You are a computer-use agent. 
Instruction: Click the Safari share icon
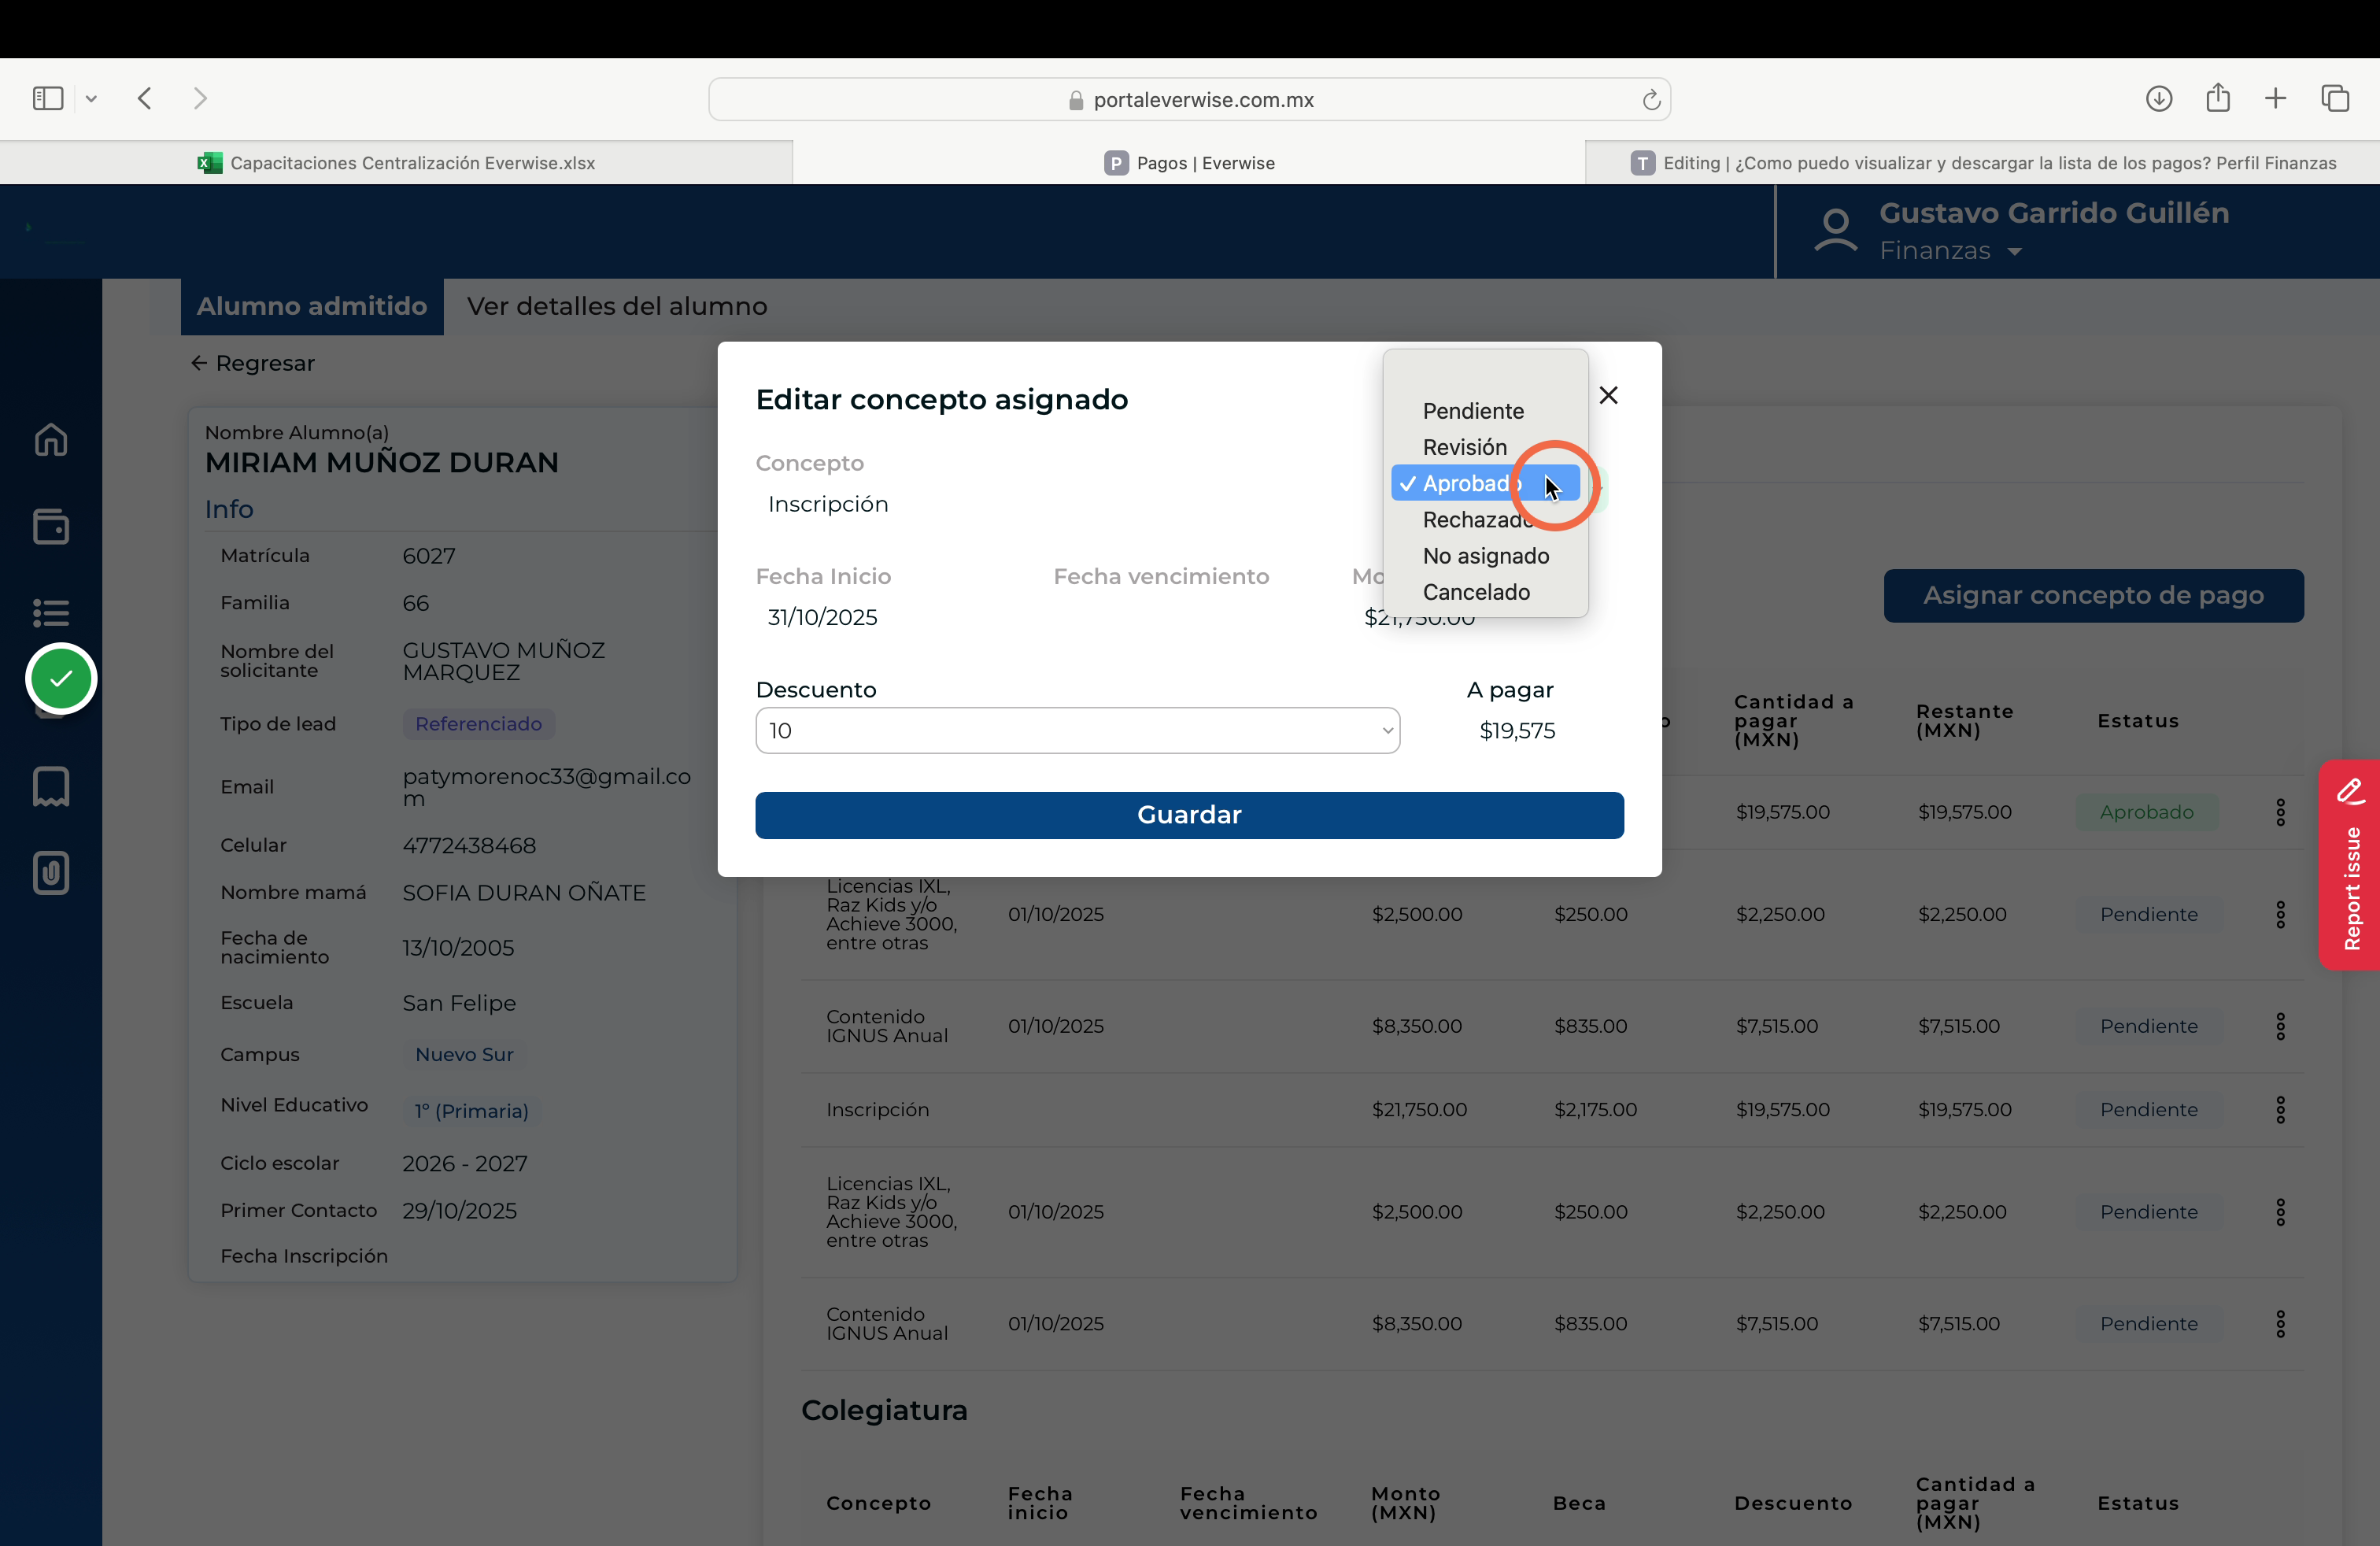point(2218,97)
